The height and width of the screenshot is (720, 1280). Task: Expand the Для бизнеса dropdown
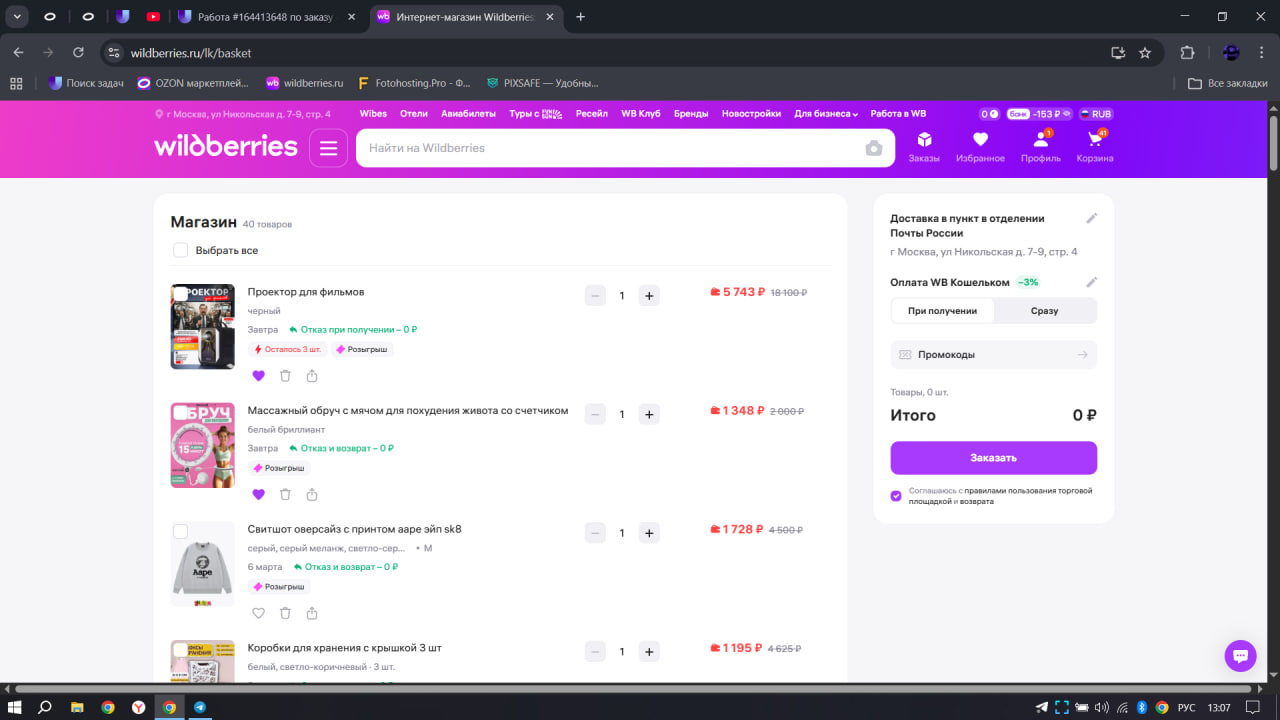pos(826,114)
